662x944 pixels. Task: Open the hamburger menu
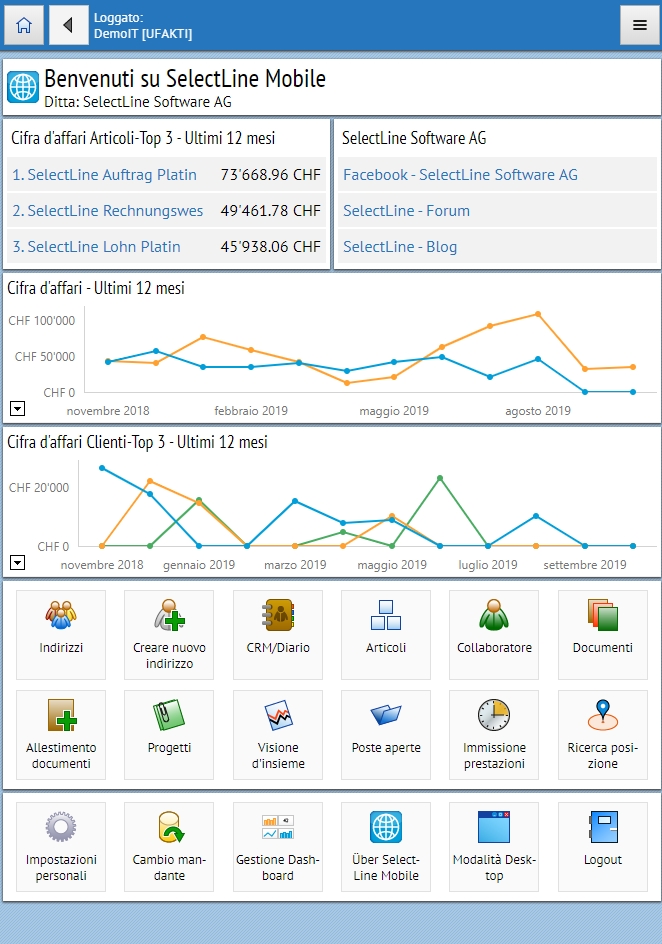(x=640, y=25)
